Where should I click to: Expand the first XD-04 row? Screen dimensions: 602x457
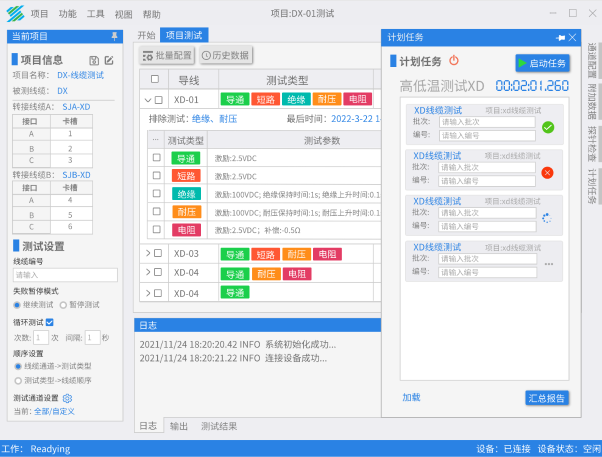click(148, 272)
